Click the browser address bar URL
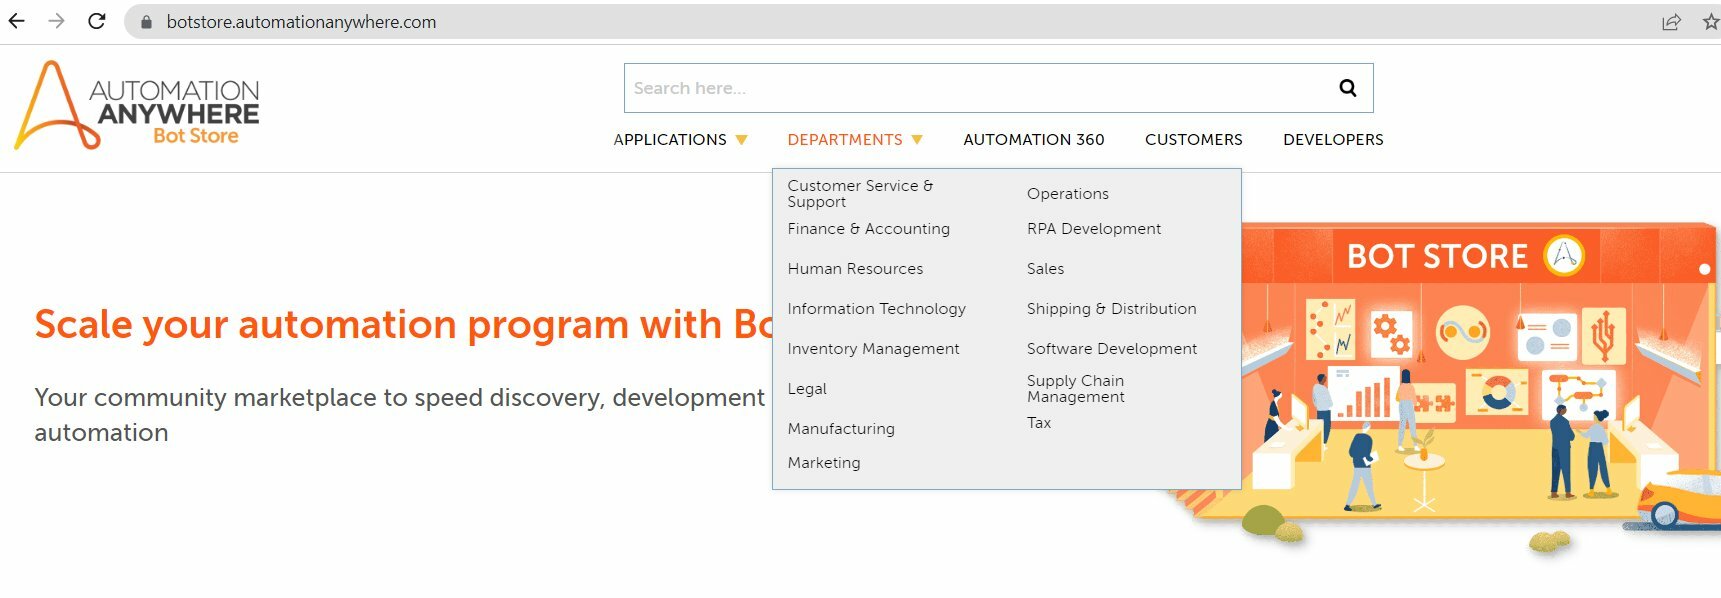Screen dimensions: 1721x598 [301, 22]
